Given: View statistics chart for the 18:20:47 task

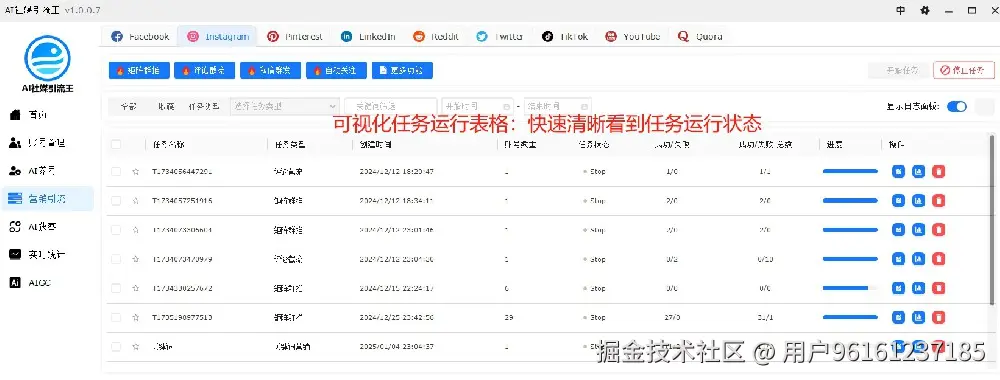Looking at the screenshot, I should pos(918,172).
